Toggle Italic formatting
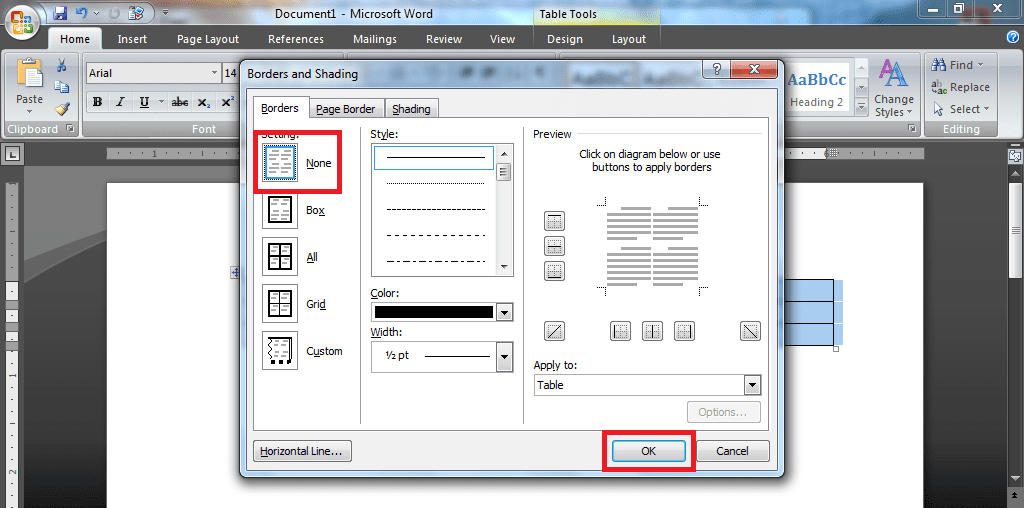Viewport: 1024px width, 508px height. (x=120, y=102)
